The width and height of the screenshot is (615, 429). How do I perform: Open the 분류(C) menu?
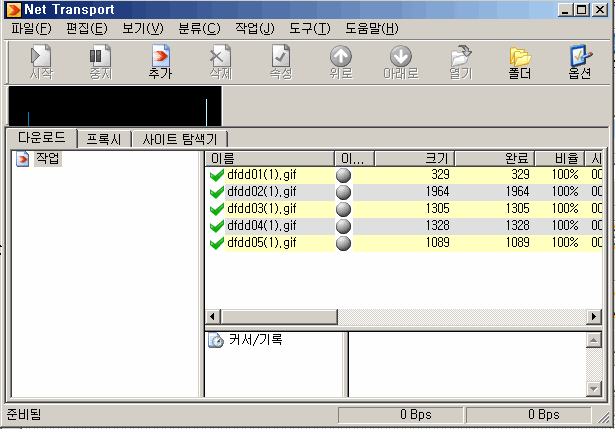[199, 28]
